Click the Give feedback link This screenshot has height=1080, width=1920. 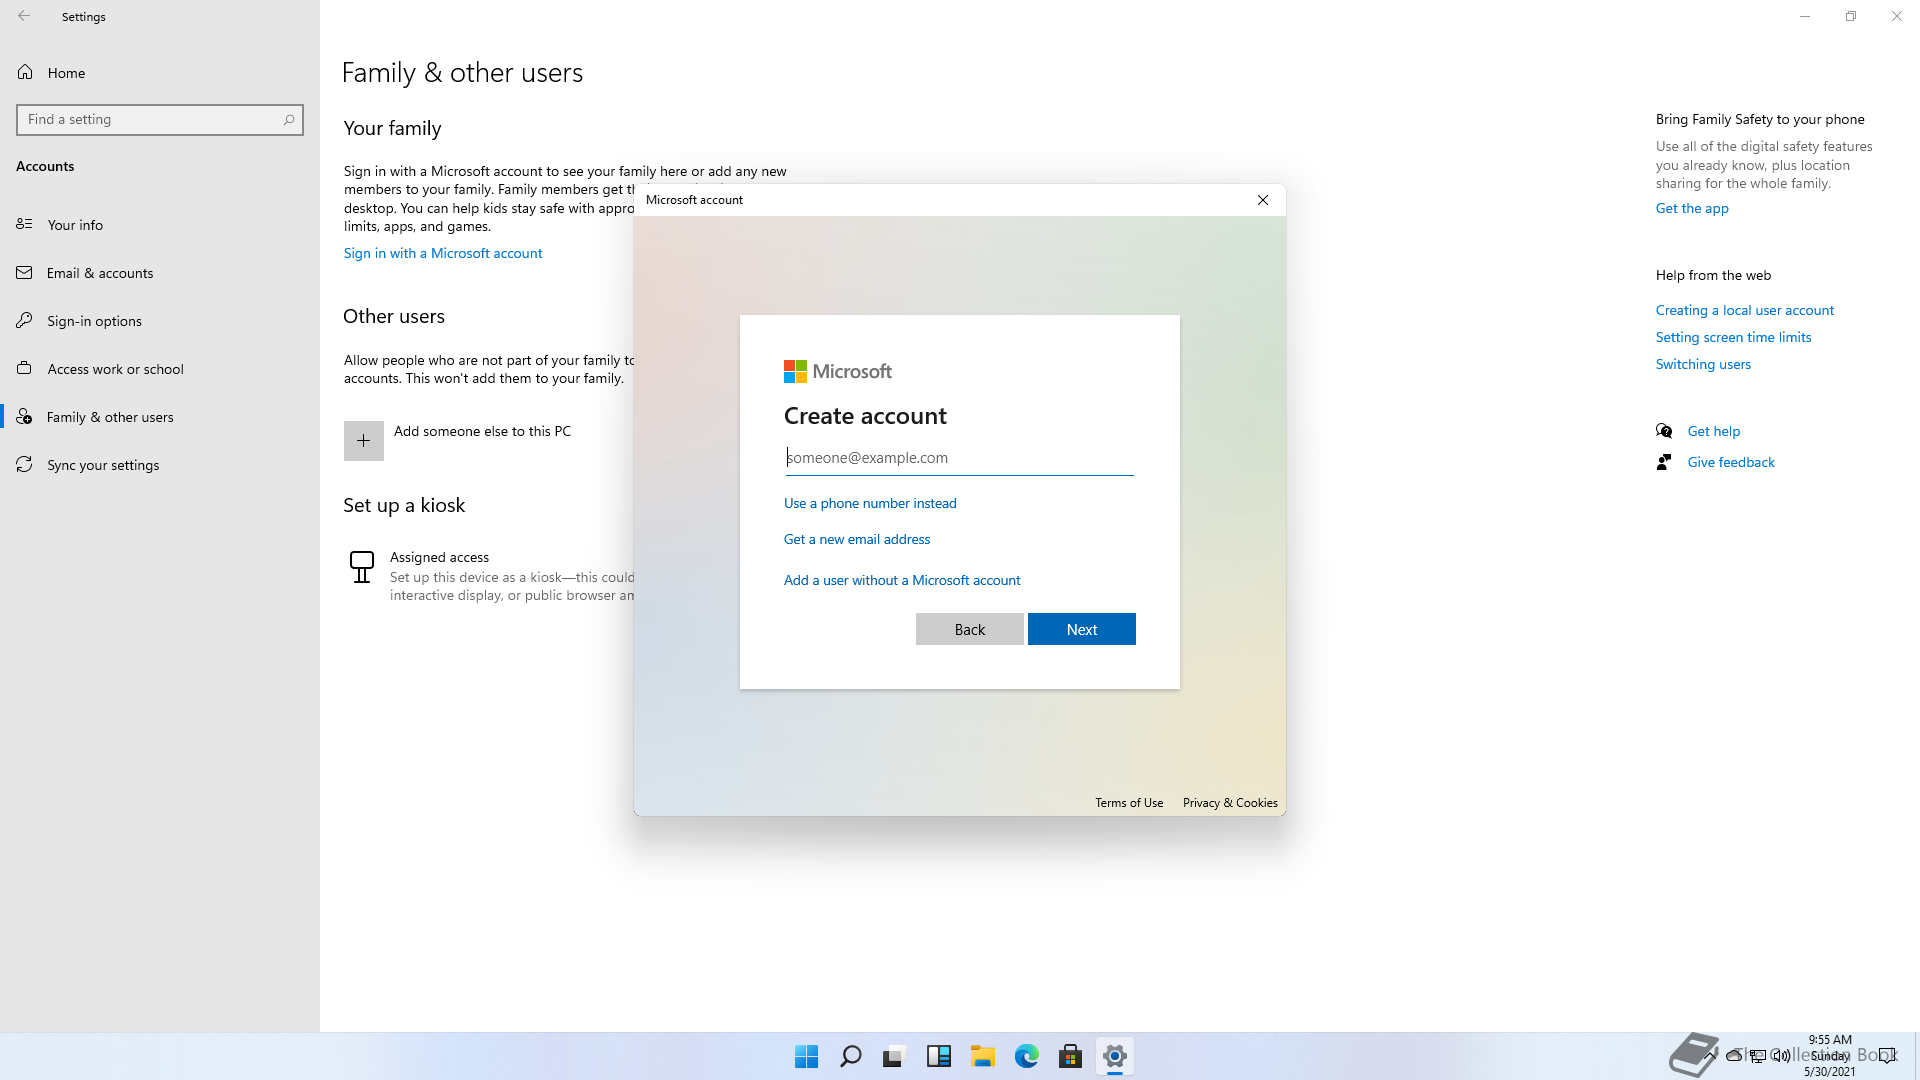[x=1731, y=462]
